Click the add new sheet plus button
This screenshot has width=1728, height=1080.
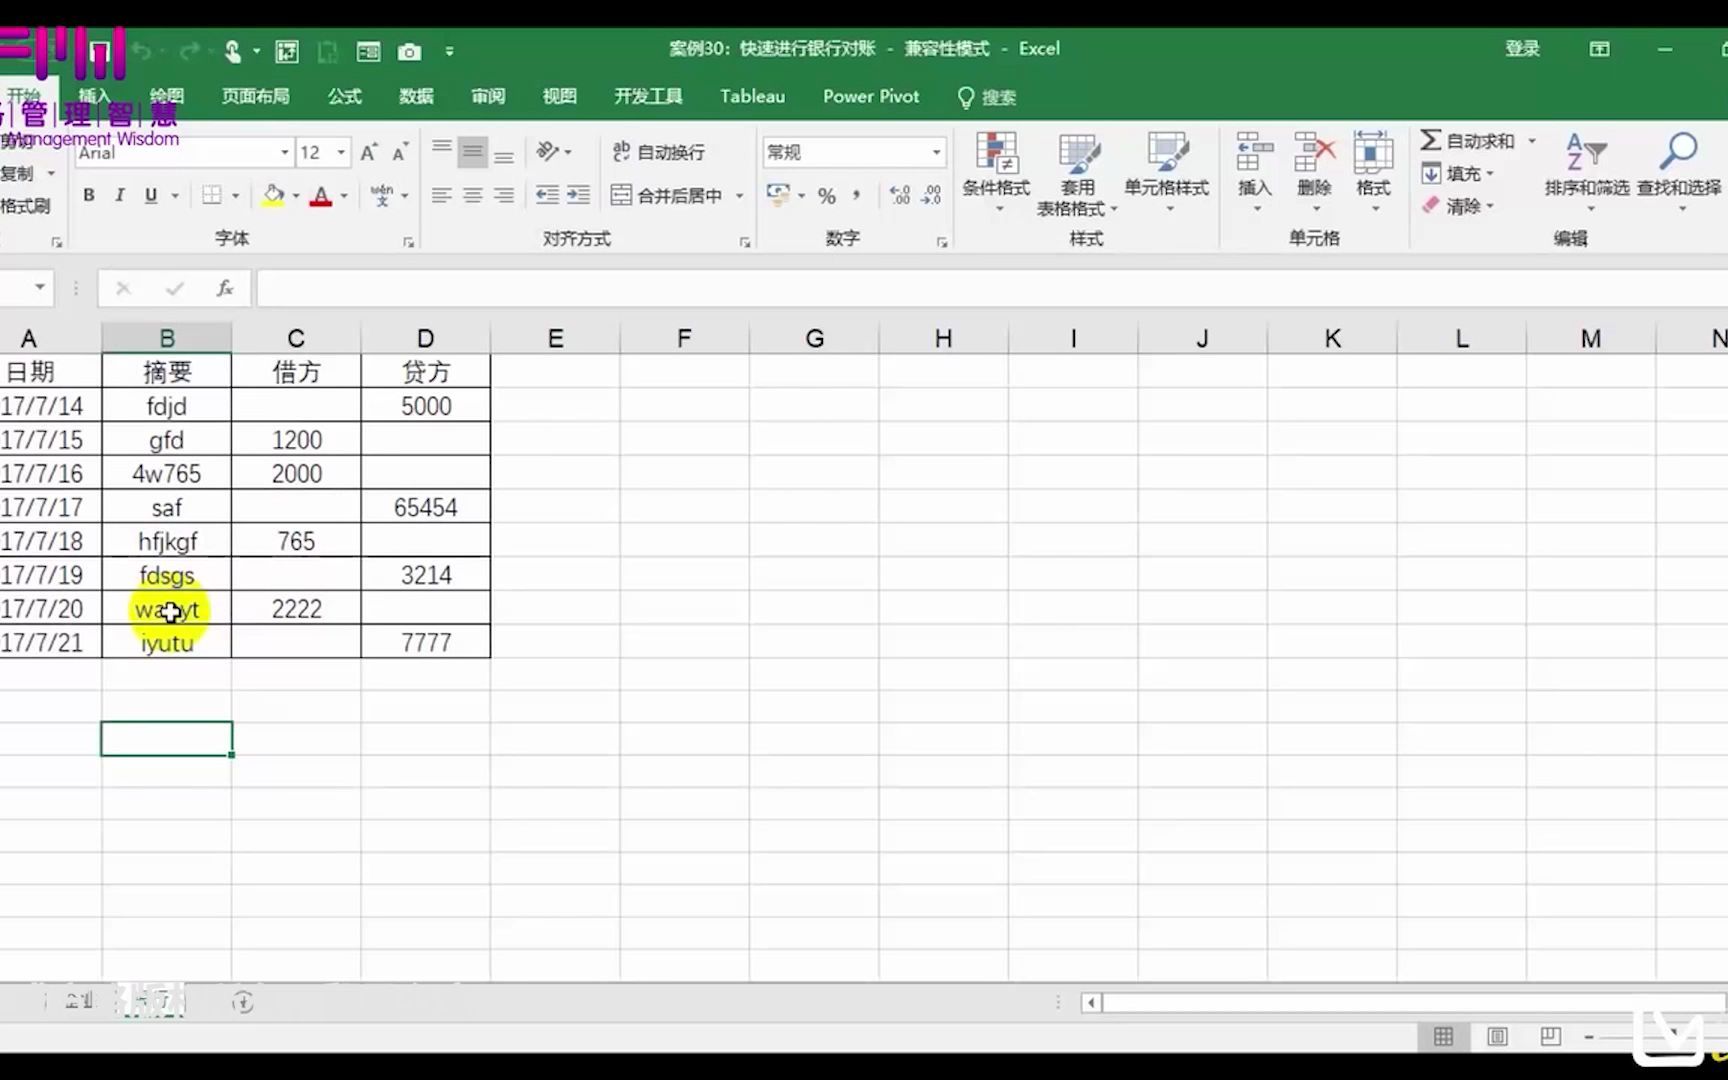click(x=243, y=1002)
